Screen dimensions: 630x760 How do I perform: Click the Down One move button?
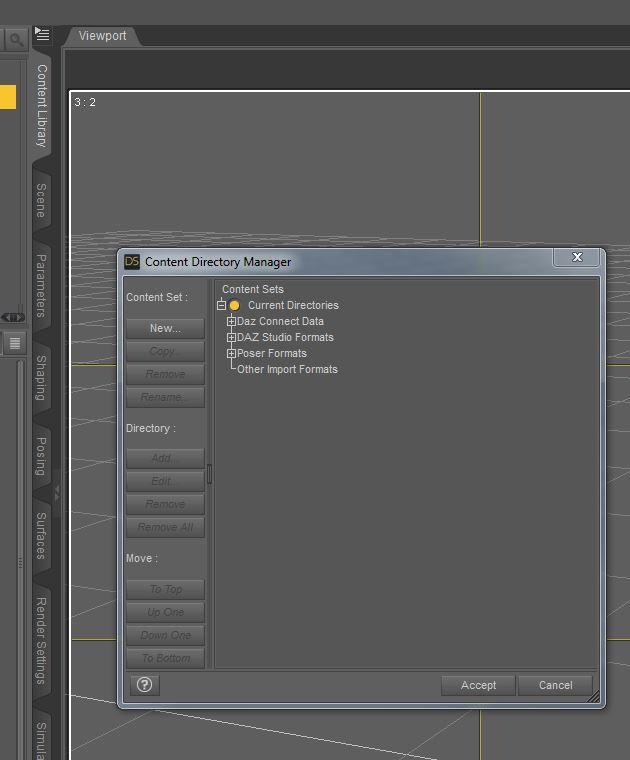(x=165, y=635)
